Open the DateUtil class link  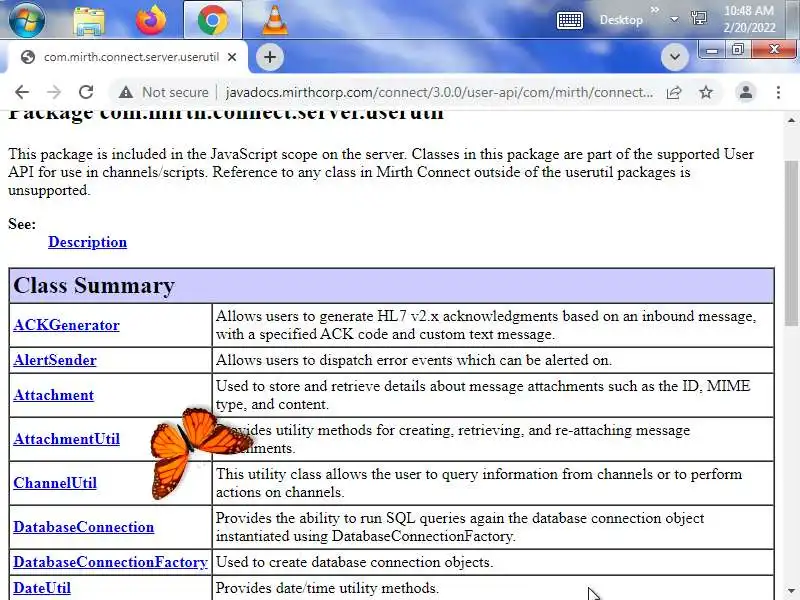(42, 588)
